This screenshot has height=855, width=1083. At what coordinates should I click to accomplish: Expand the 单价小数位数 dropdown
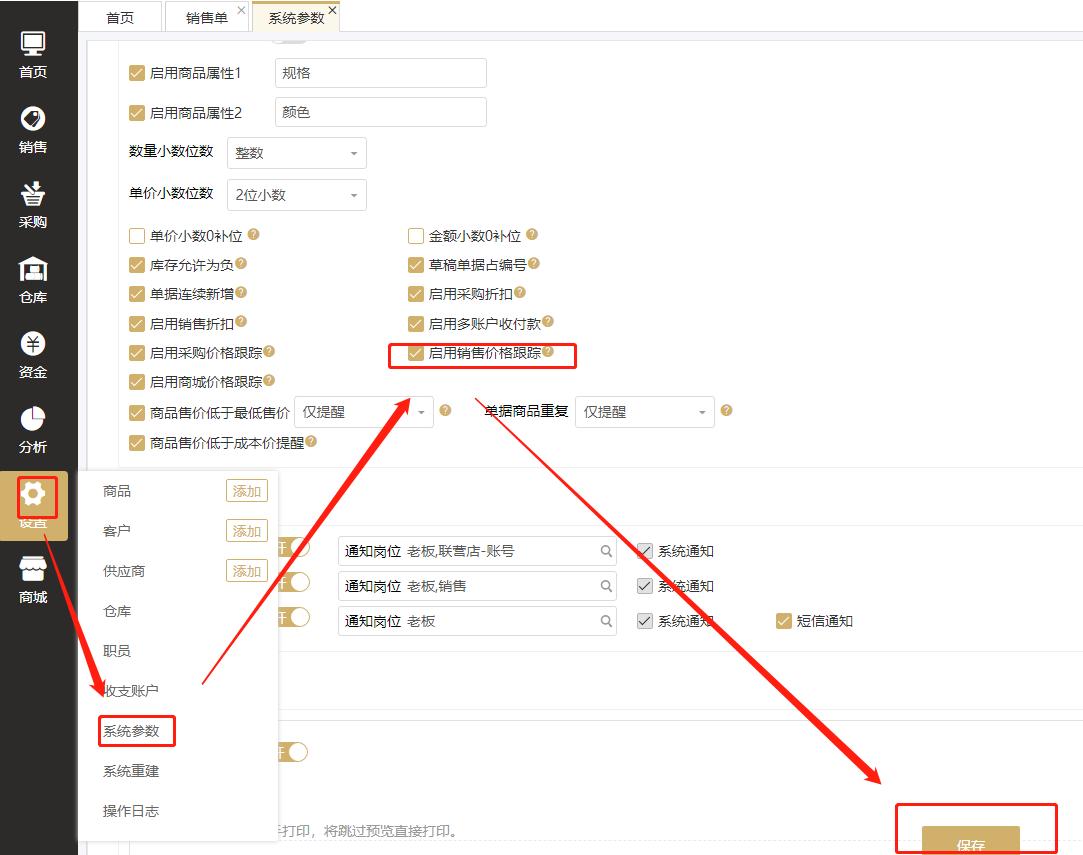pyautogui.click(x=296, y=194)
